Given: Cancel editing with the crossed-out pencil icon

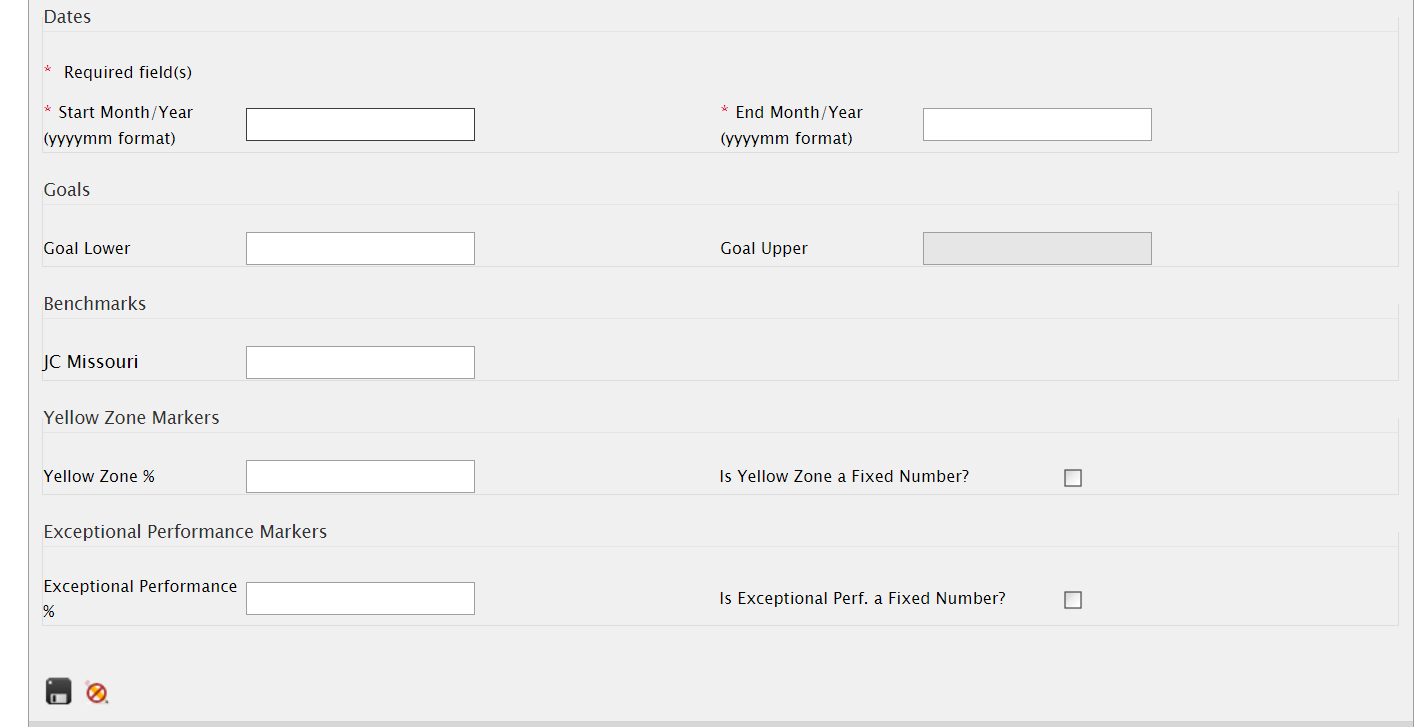Looking at the screenshot, I should pyautogui.click(x=97, y=692).
